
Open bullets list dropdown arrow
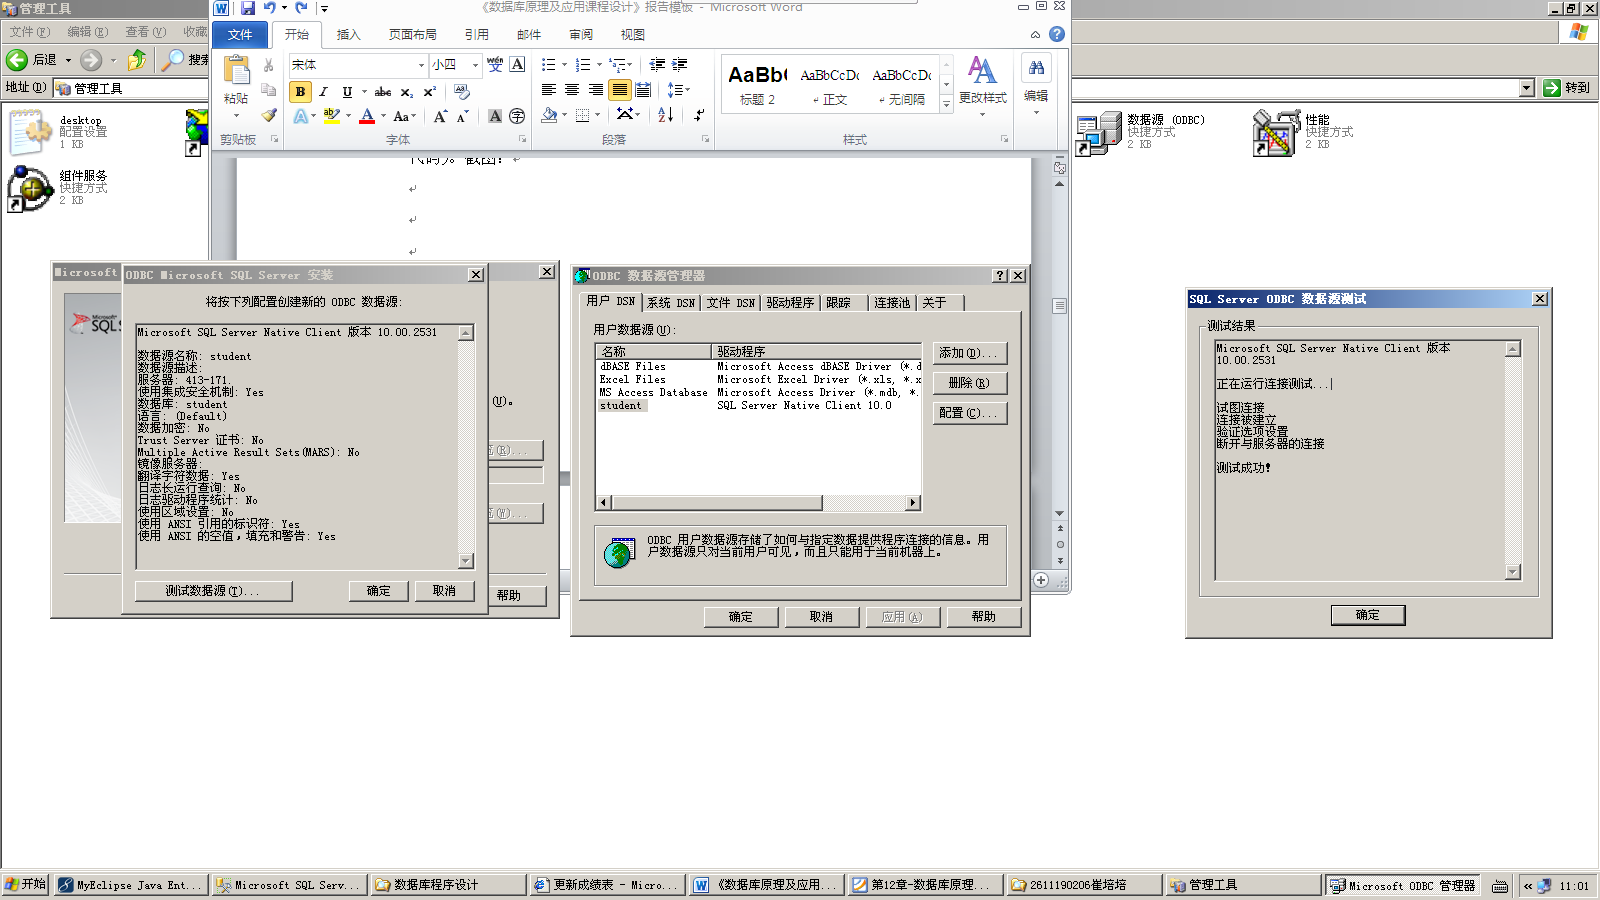(565, 65)
